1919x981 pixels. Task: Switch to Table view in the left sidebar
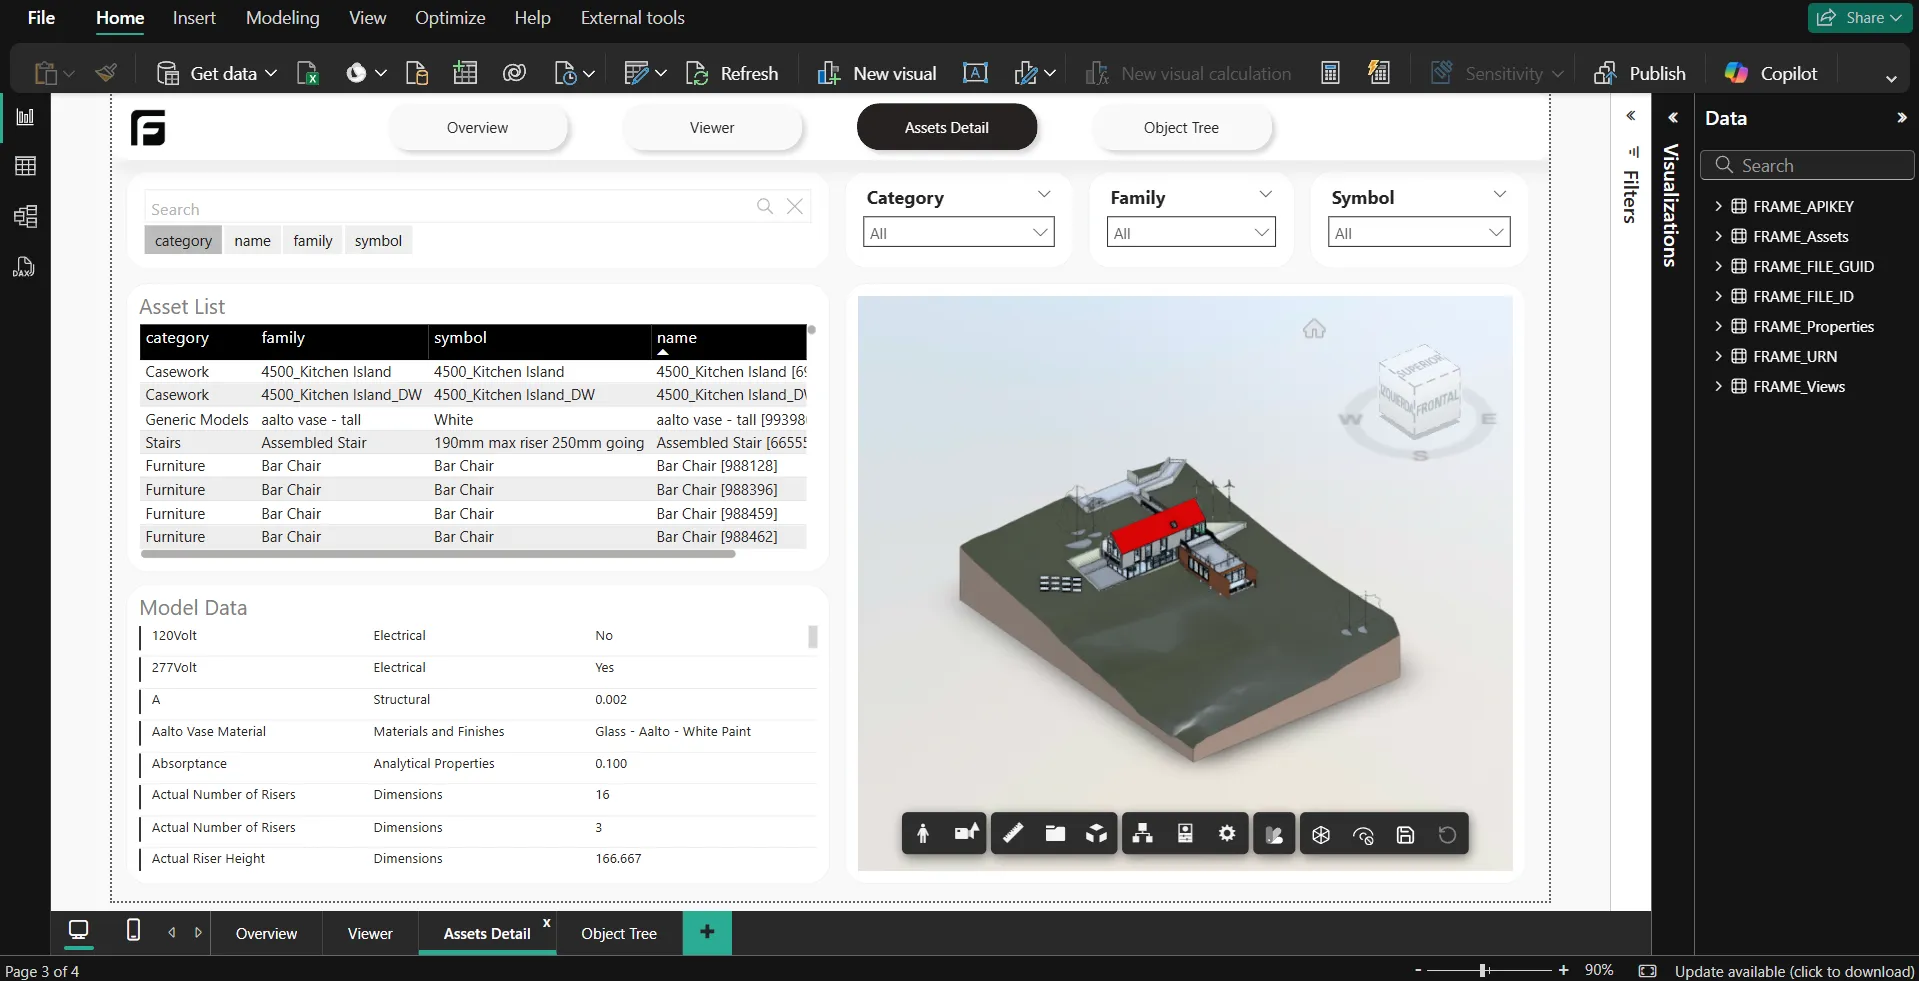pyautogui.click(x=25, y=166)
